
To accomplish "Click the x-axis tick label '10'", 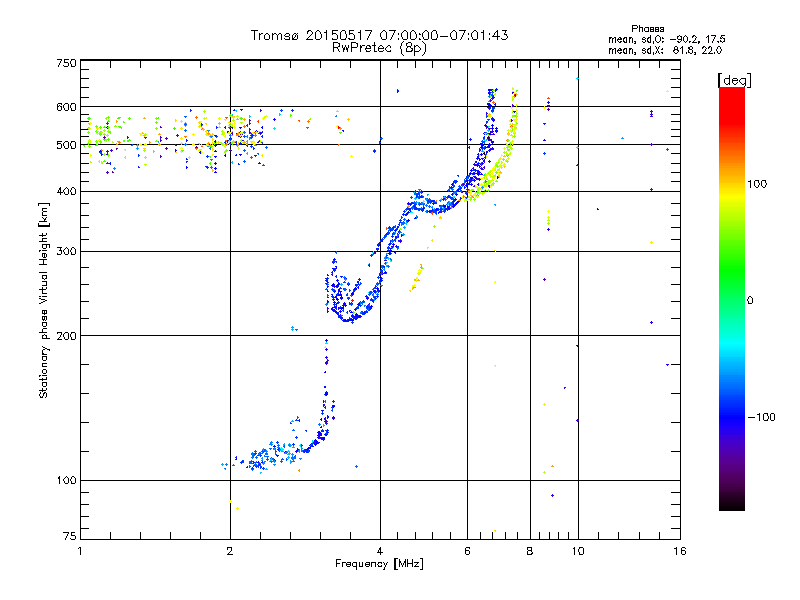I will click(578, 551).
